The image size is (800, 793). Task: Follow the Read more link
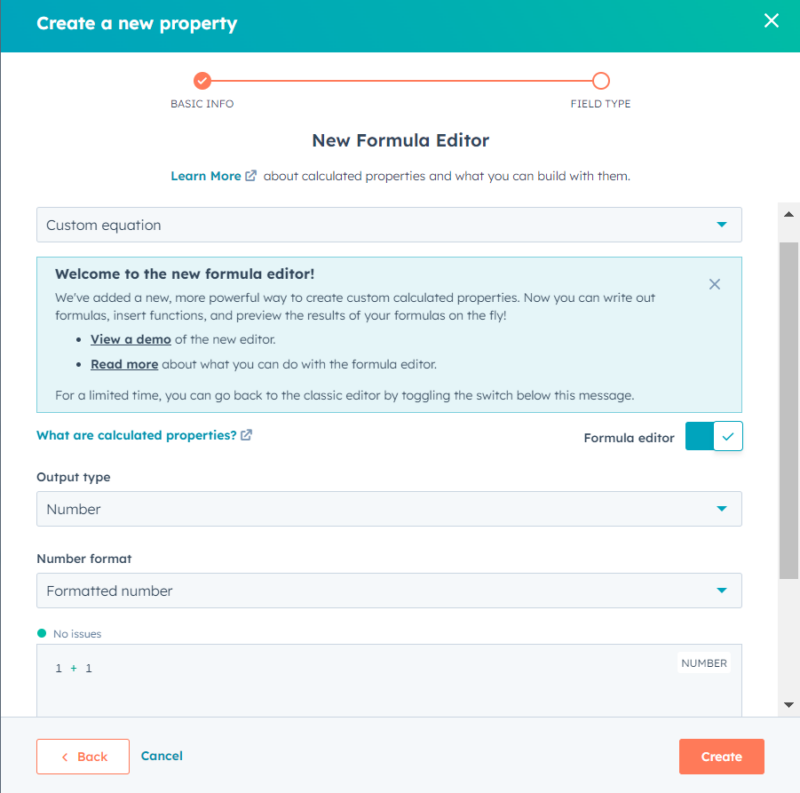pos(124,364)
